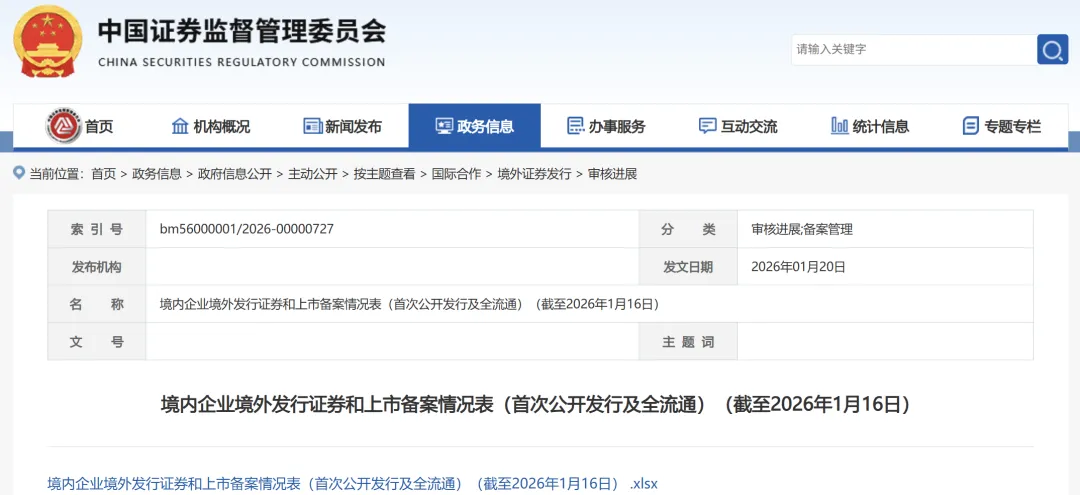Open the 首页 navigation tab

79,126
